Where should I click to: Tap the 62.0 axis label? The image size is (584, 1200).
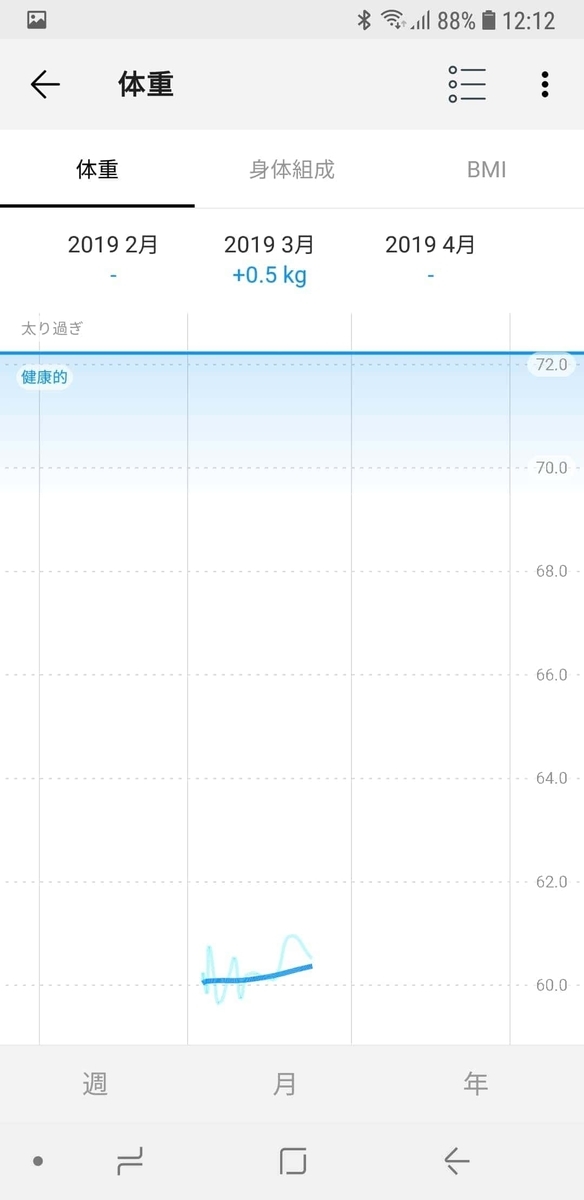point(551,882)
